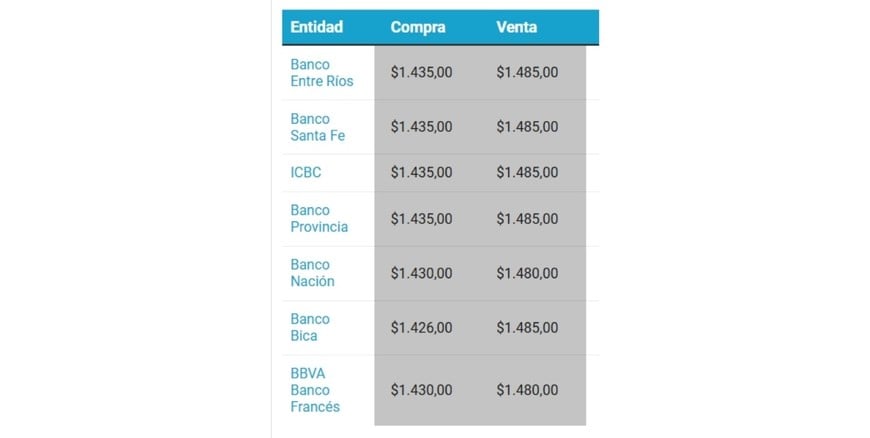Click the ICBC entity link
The image size is (870, 438).
click(306, 172)
